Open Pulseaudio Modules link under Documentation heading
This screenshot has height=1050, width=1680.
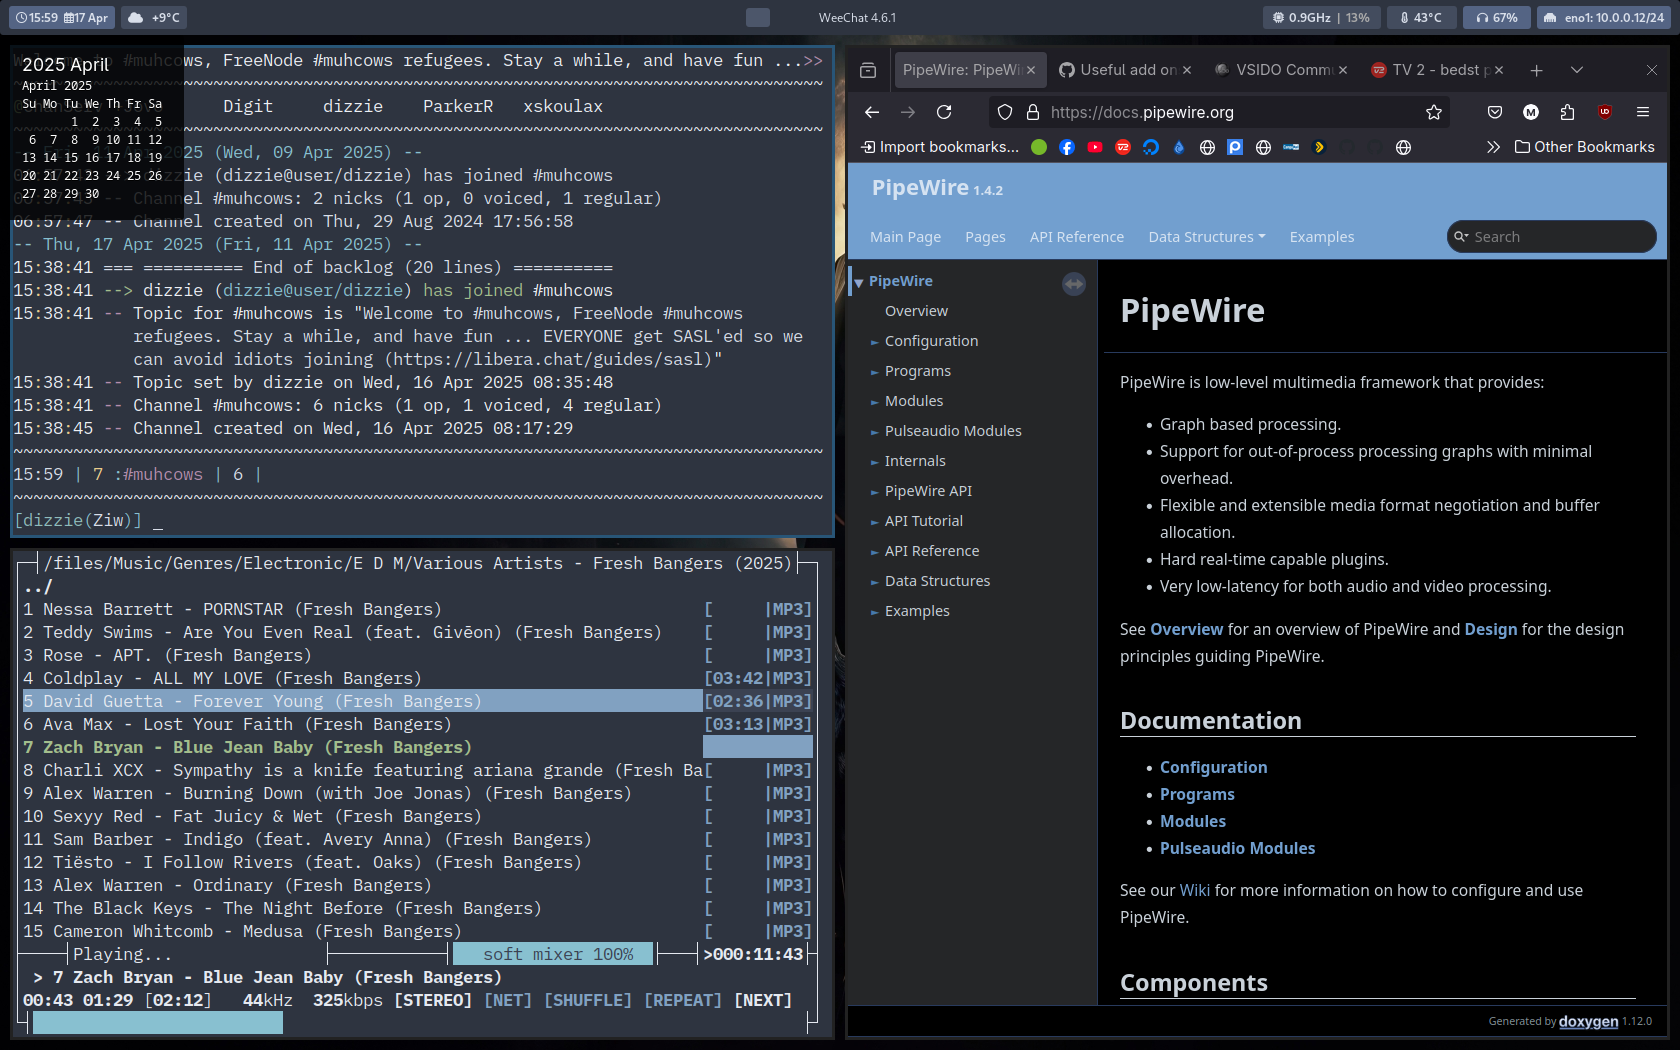(1237, 849)
